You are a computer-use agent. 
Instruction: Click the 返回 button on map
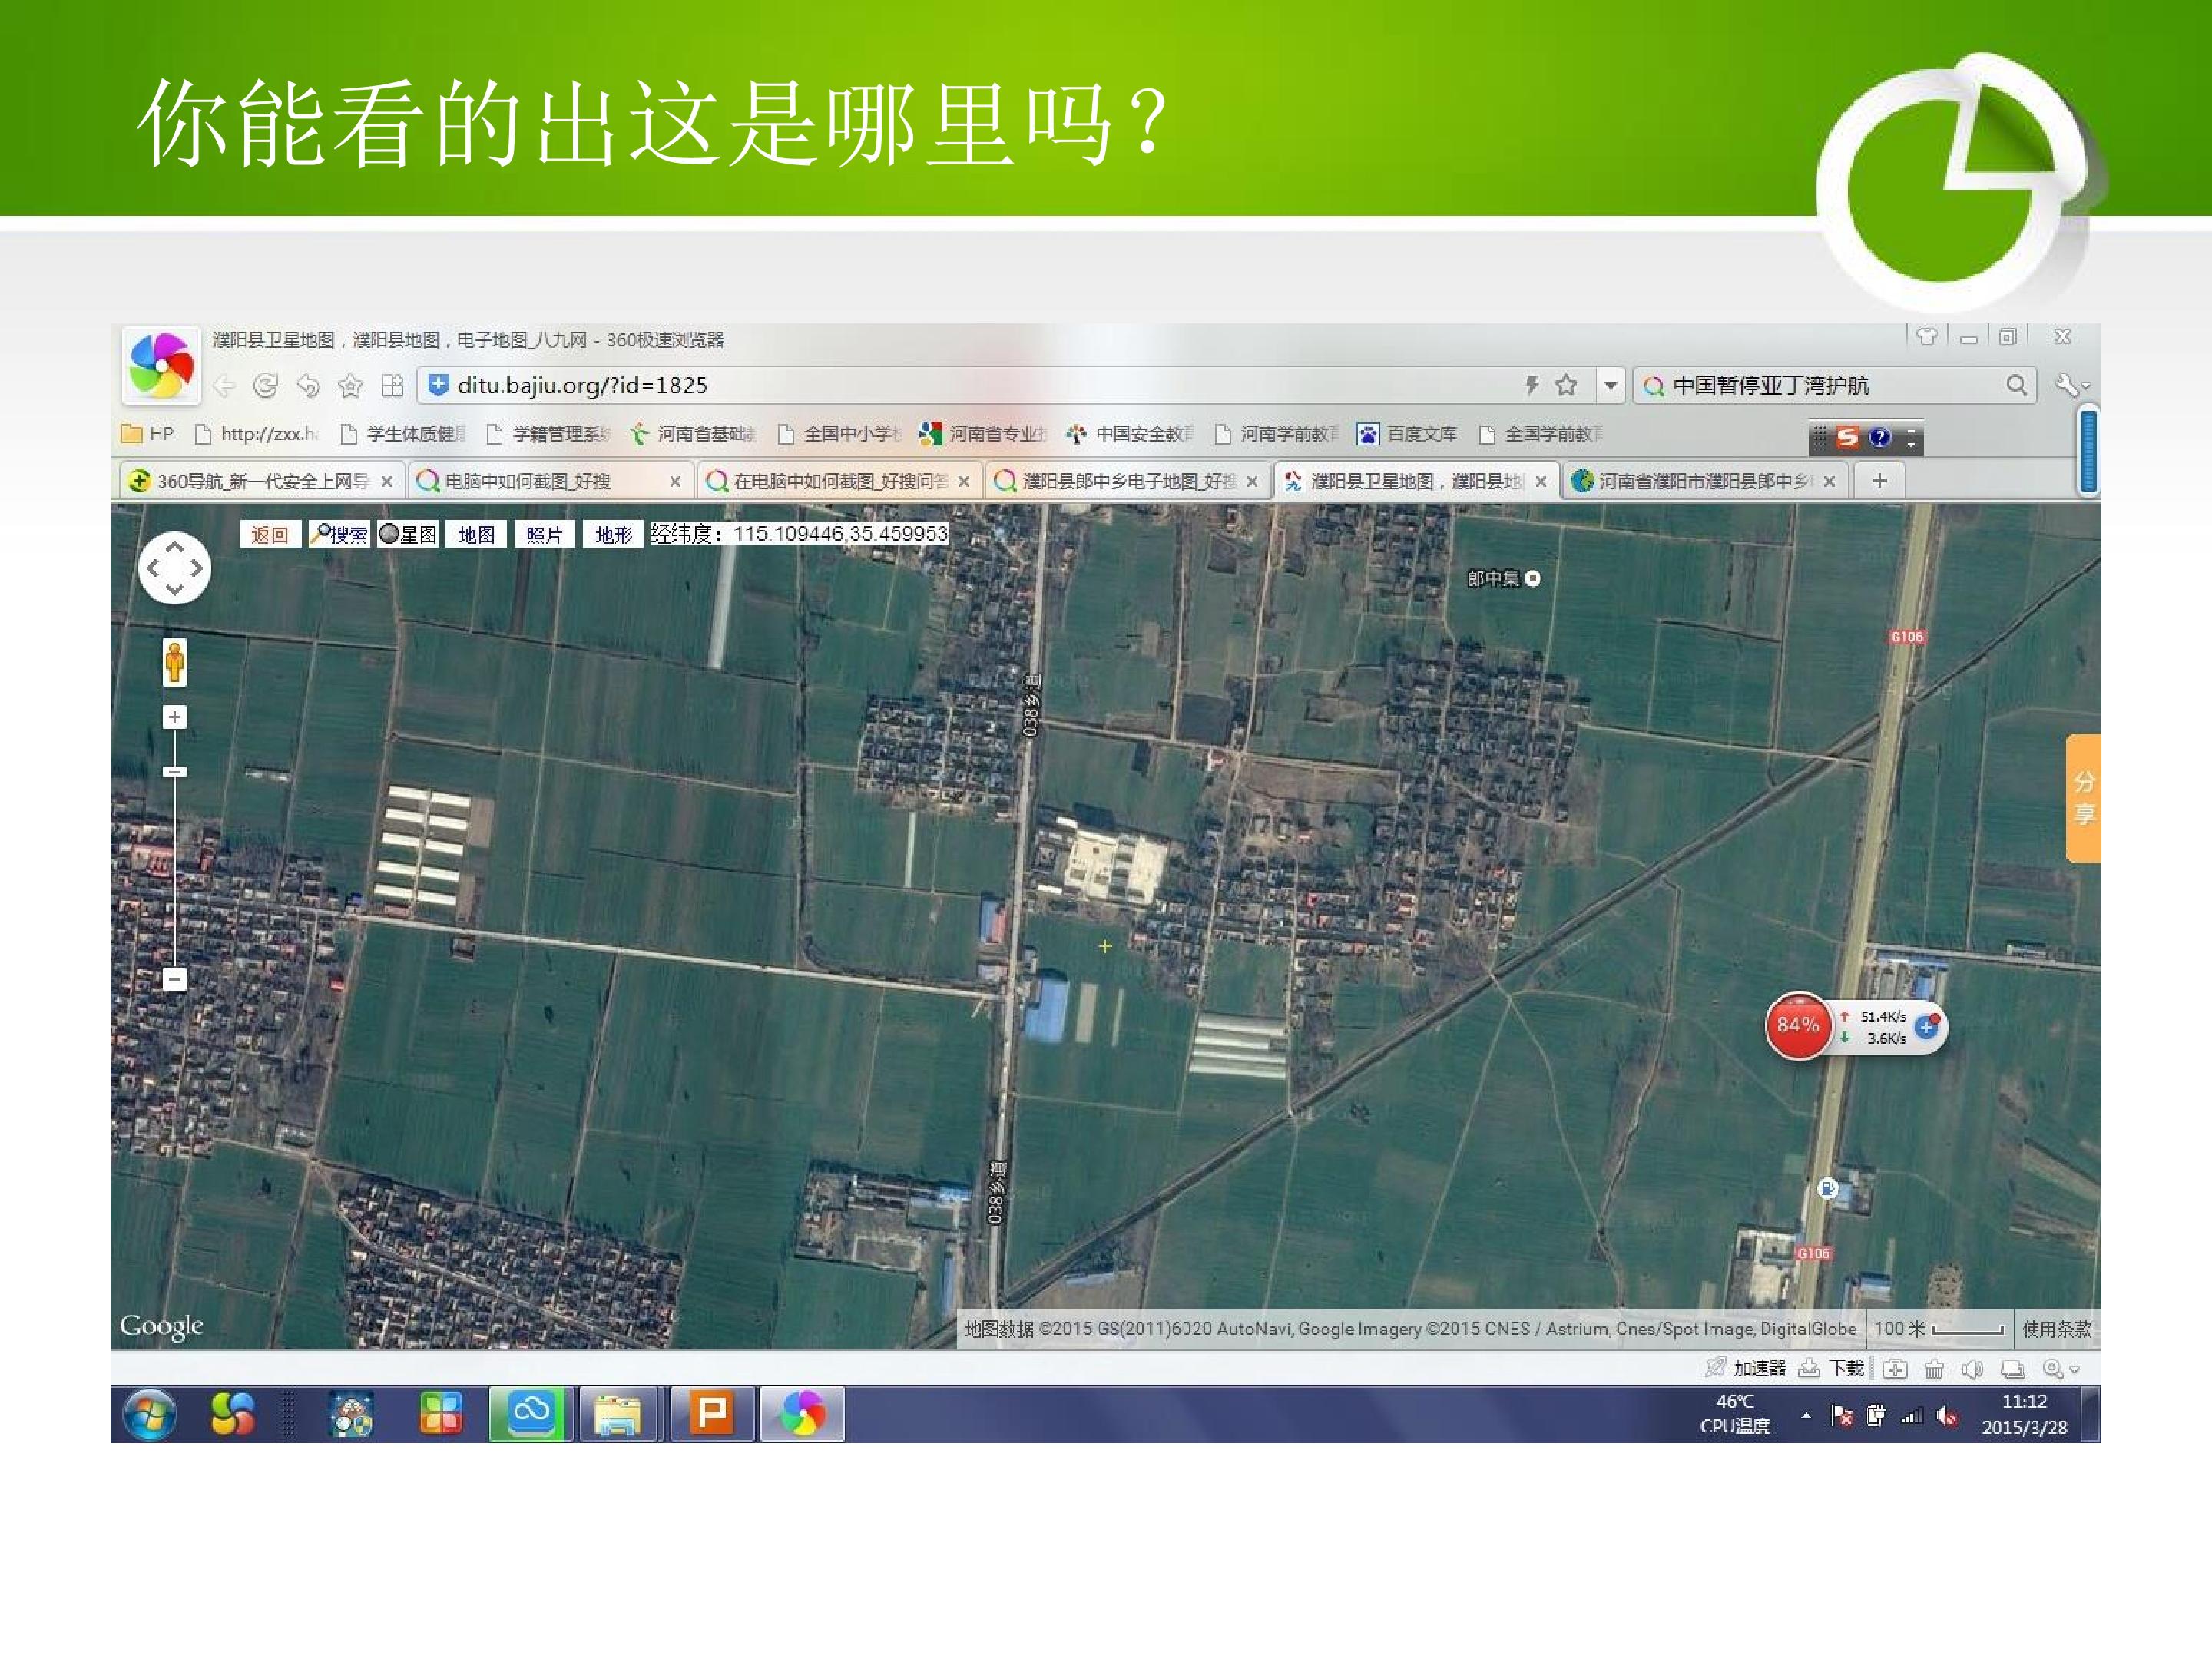click(x=270, y=534)
